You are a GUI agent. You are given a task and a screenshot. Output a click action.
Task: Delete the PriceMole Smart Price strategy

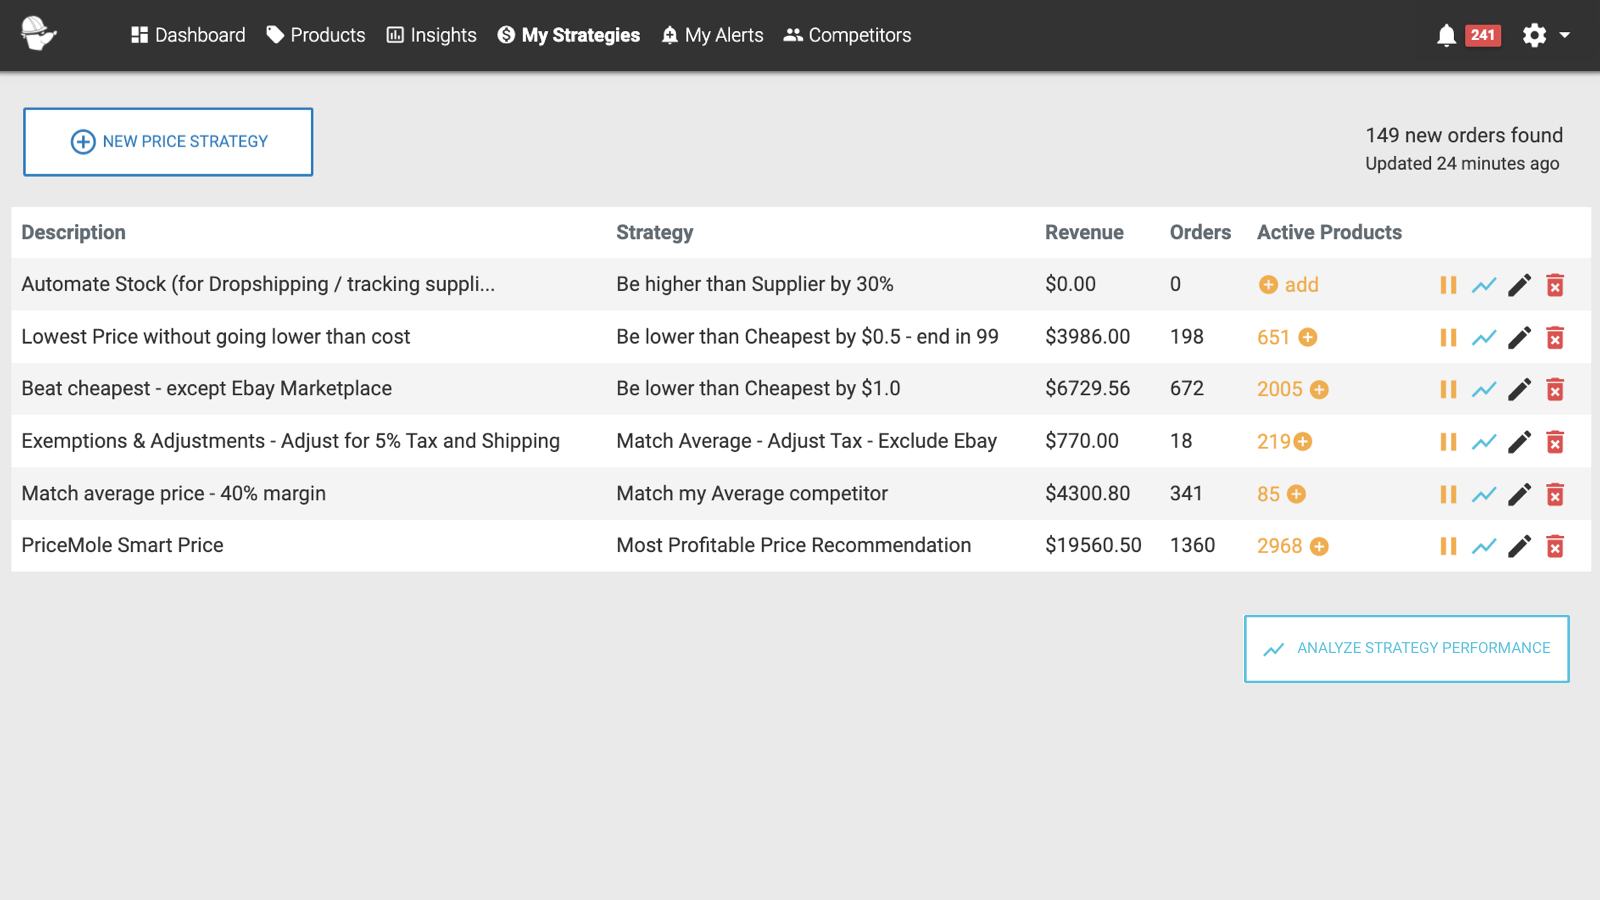tap(1555, 546)
